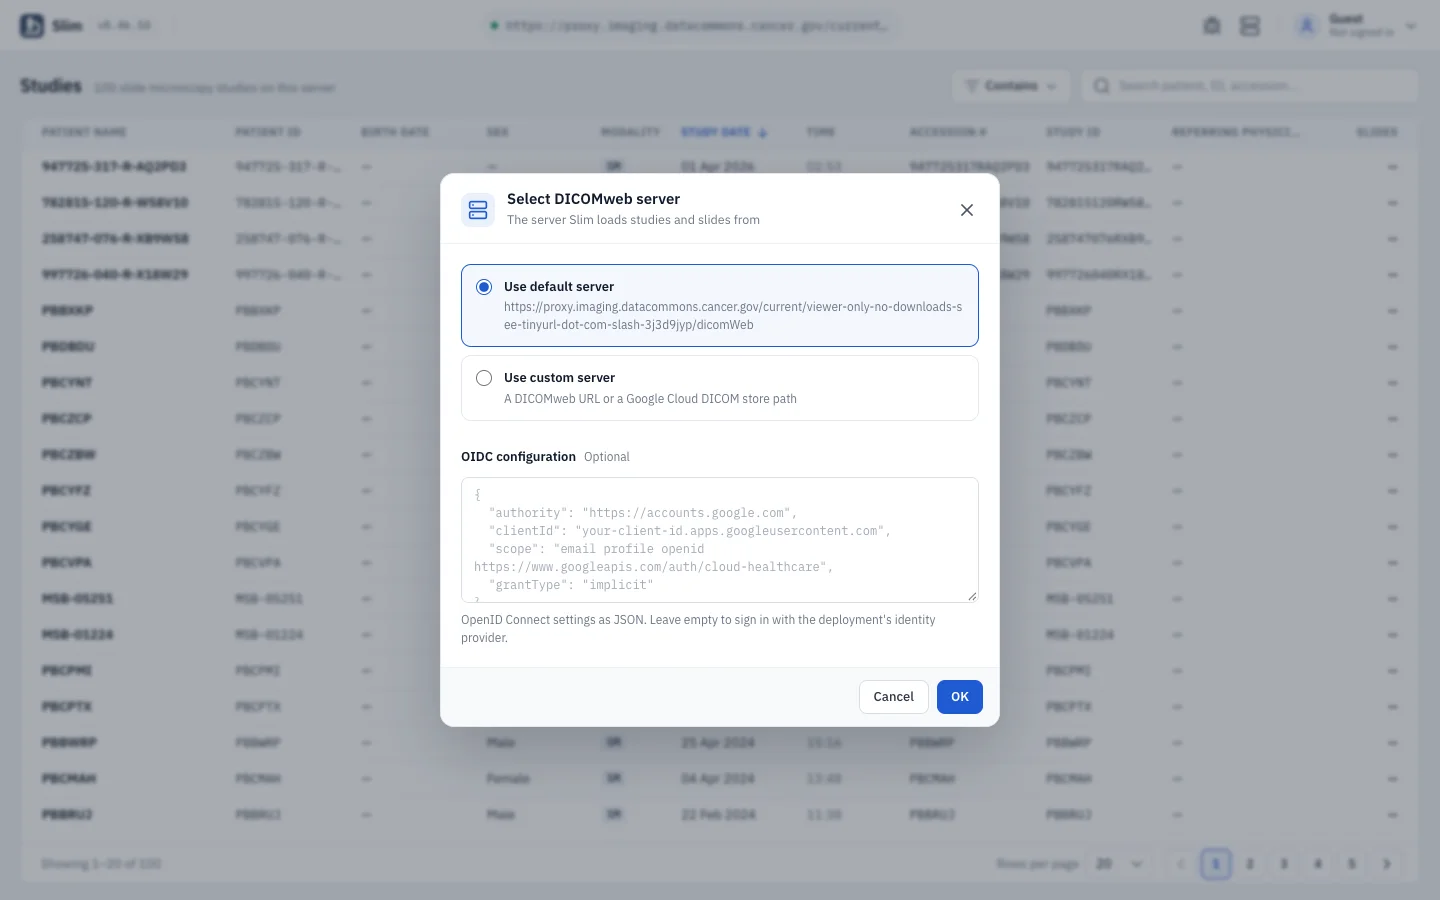
Task: Click the 'Optional' label next to OIDC configuration
Action: tap(607, 457)
